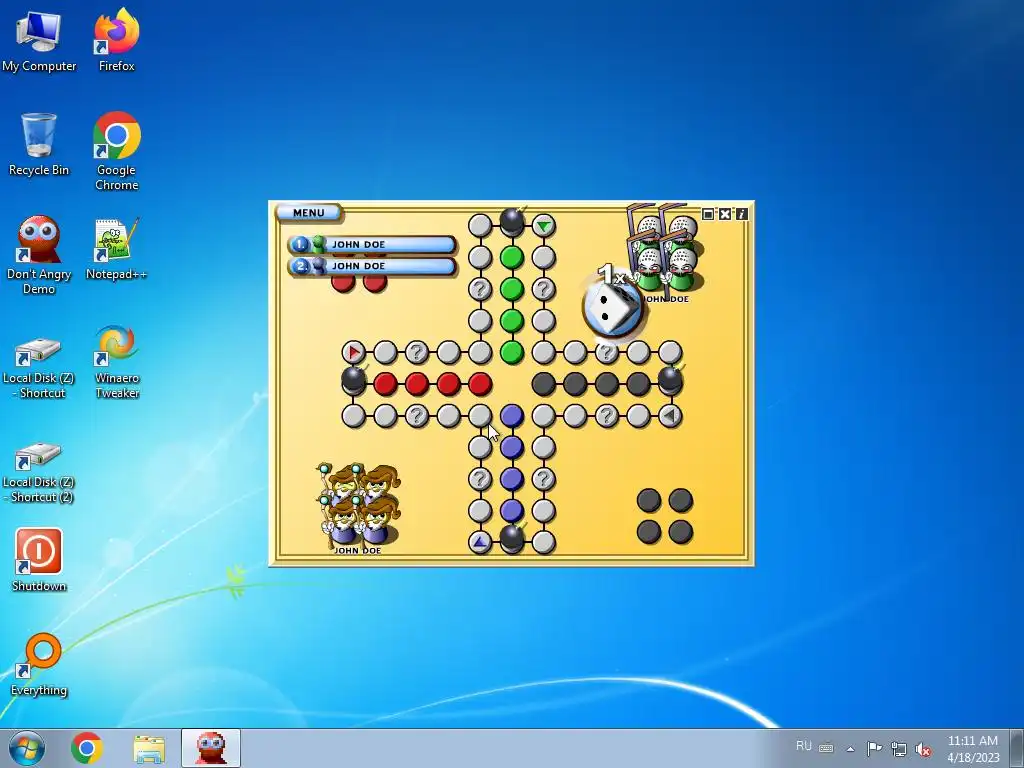Open Firefox desktop shortcut
Screen dimensions: 1024x768
(116, 40)
